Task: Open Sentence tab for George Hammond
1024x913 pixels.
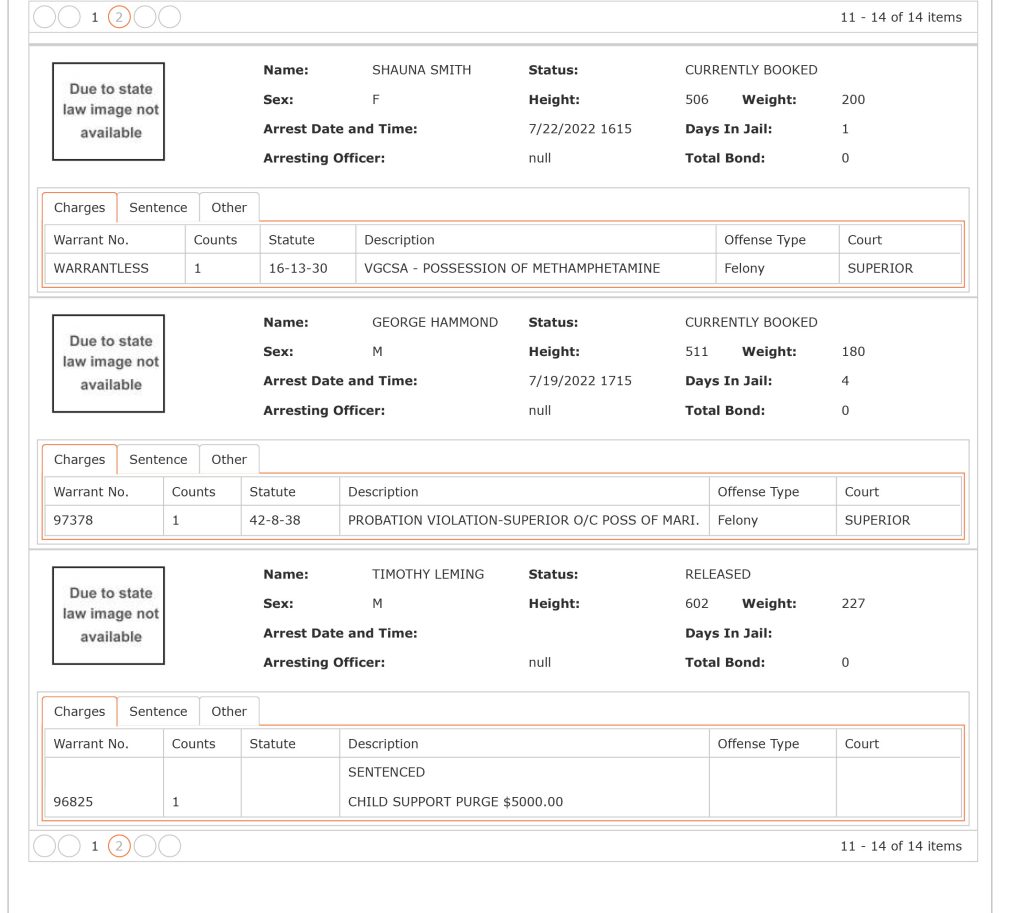Action: 158,460
